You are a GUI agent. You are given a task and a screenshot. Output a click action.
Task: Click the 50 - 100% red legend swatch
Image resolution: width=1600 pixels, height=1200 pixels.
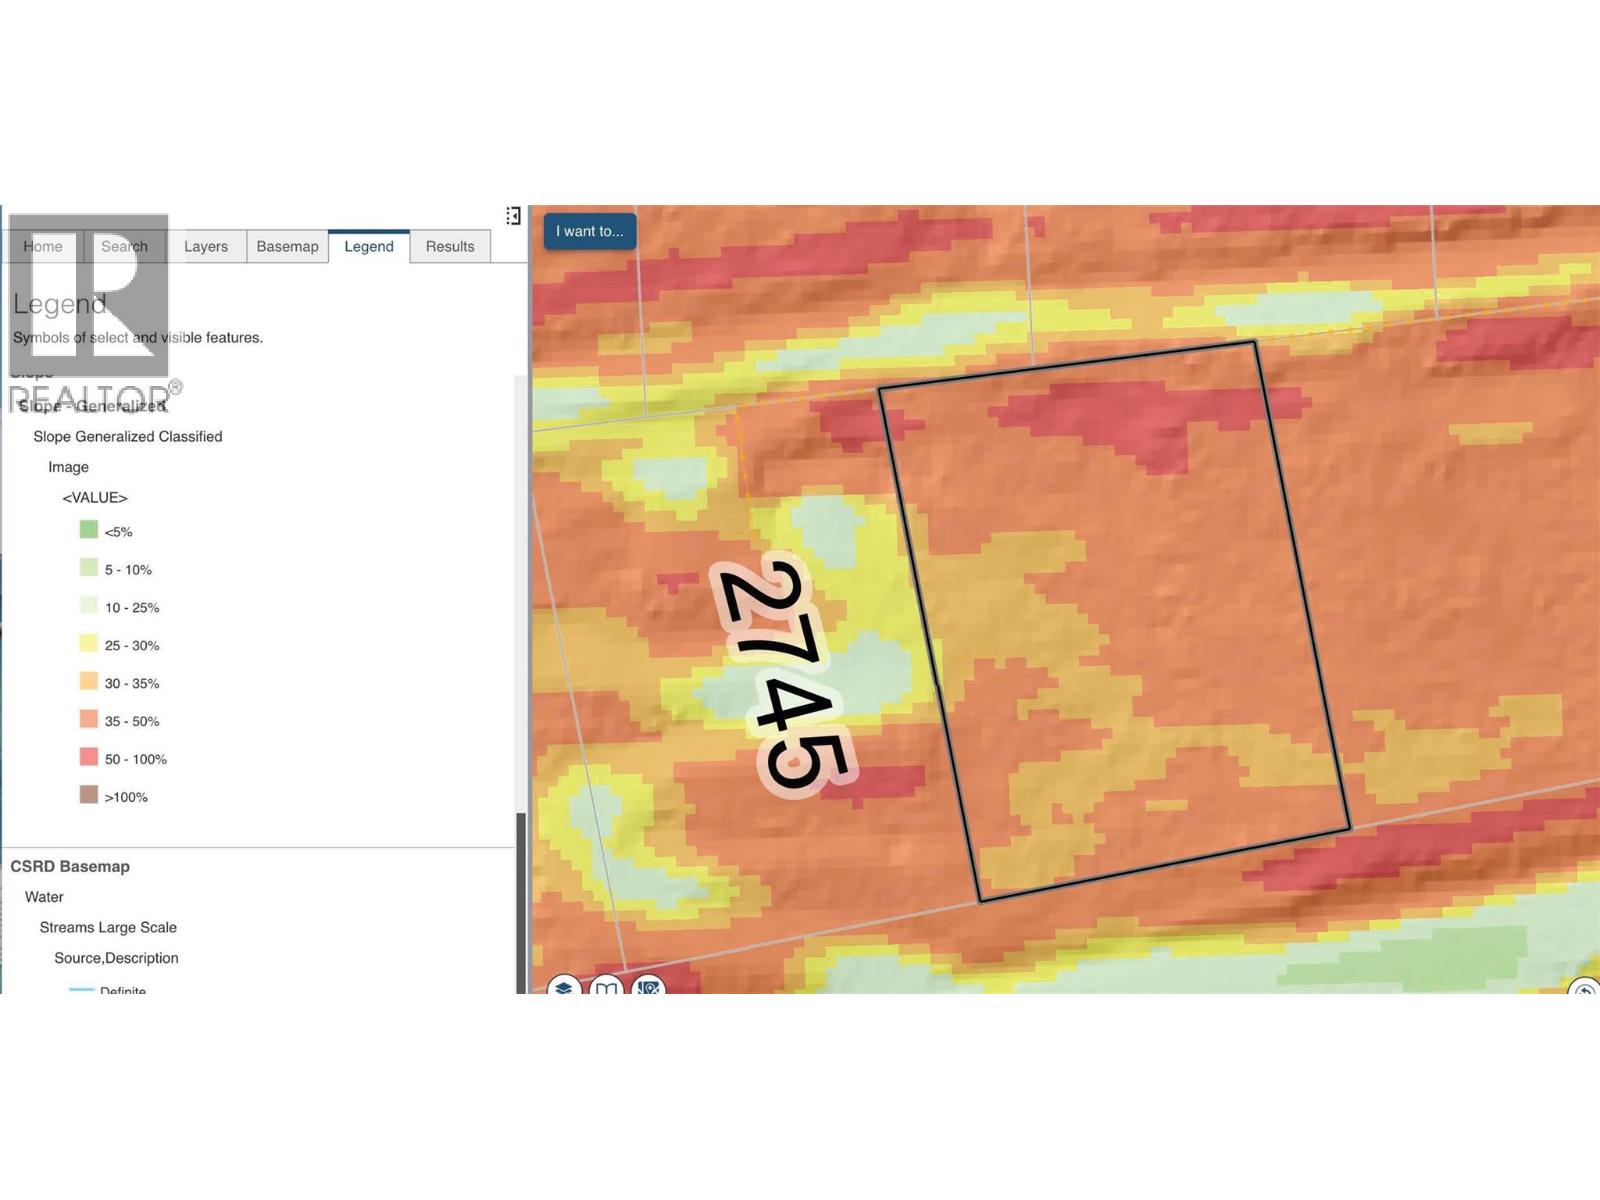89,758
